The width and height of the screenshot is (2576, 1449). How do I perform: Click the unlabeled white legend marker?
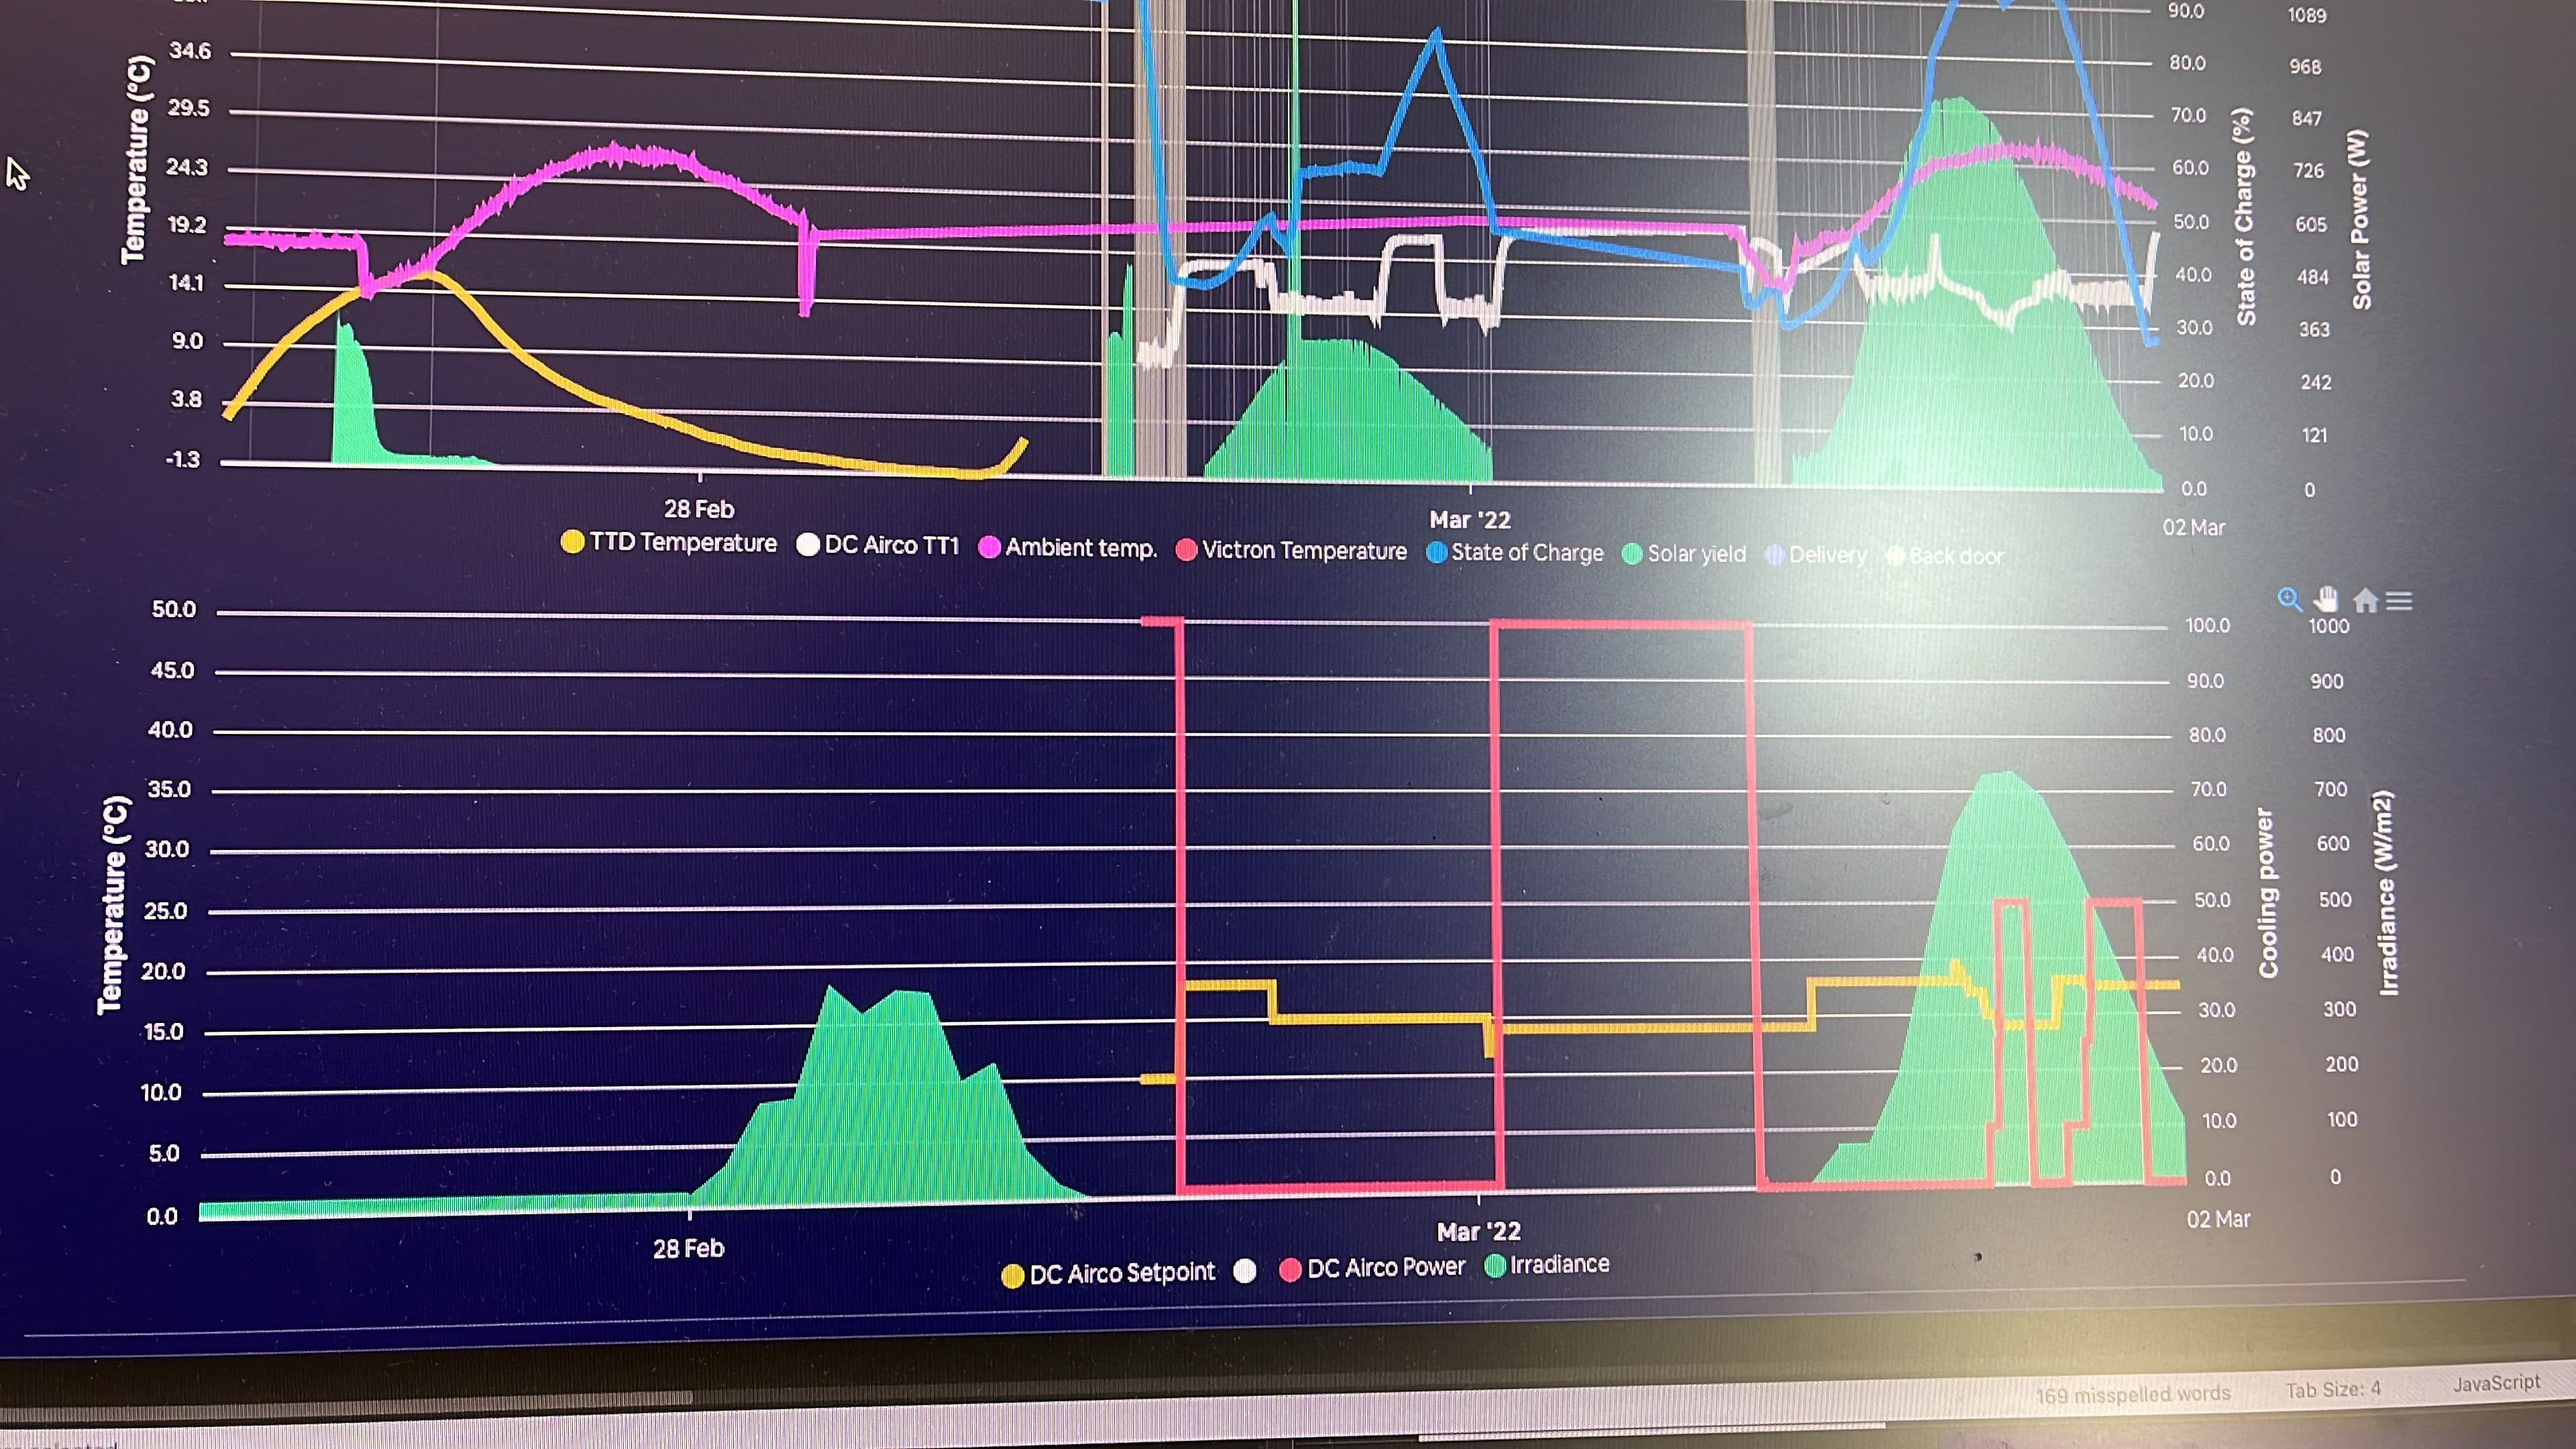click(1245, 1271)
